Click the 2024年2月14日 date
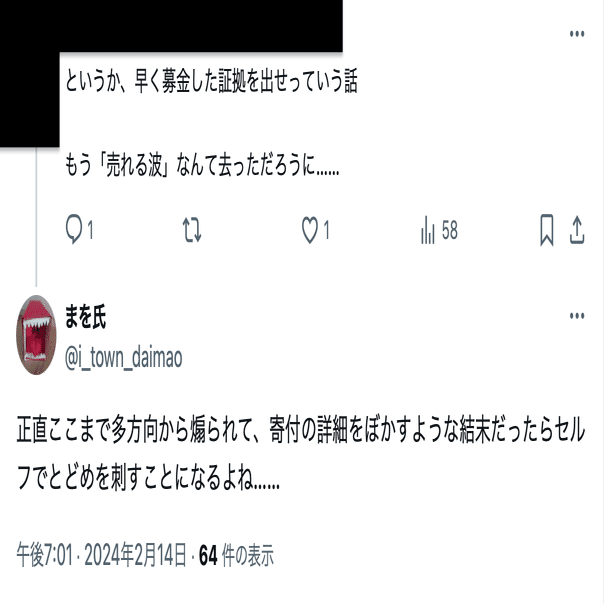 pyautogui.click(x=136, y=555)
